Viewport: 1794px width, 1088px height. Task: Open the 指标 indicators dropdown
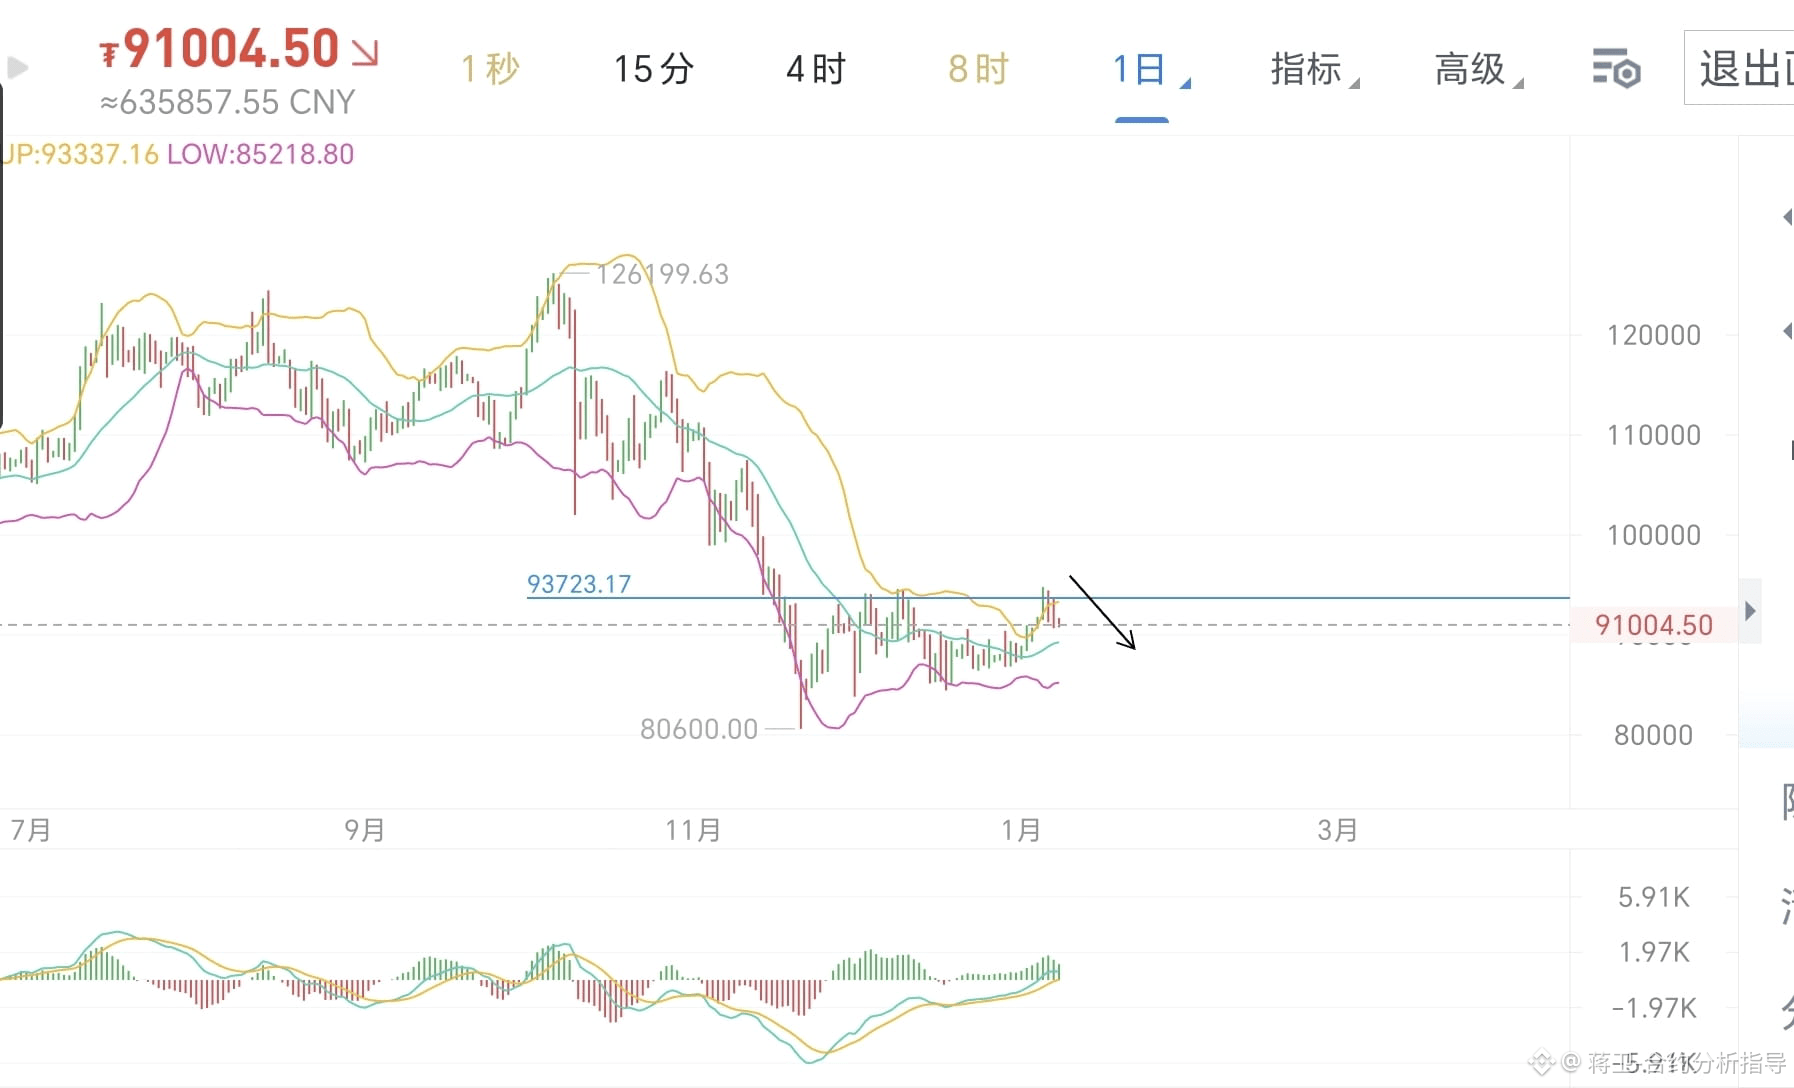pyautogui.click(x=1308, y=68)
